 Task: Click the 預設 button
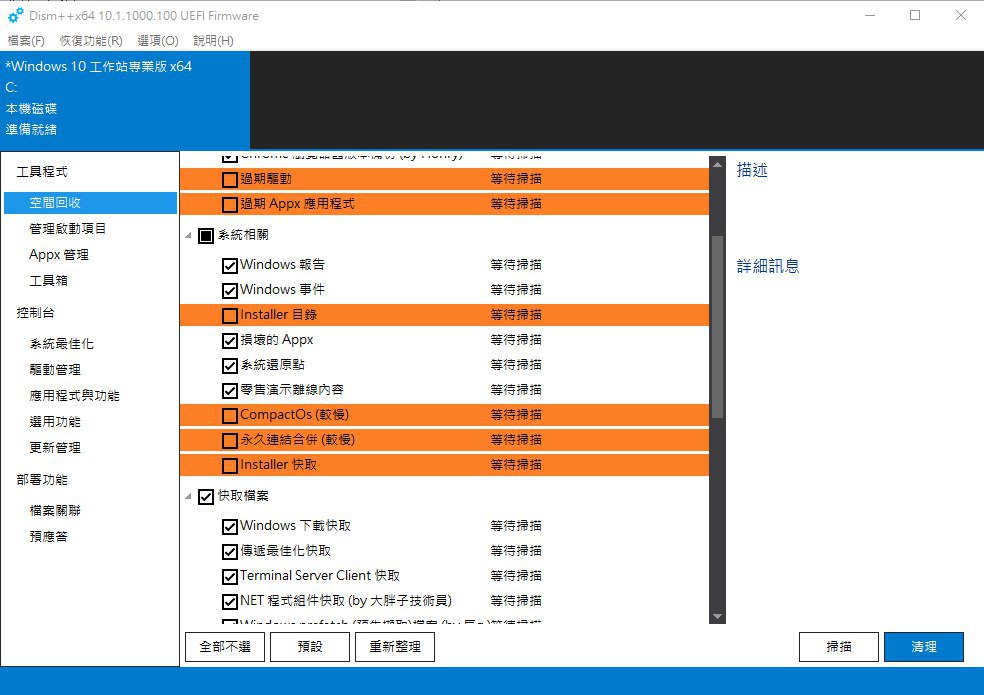[310, 647]
